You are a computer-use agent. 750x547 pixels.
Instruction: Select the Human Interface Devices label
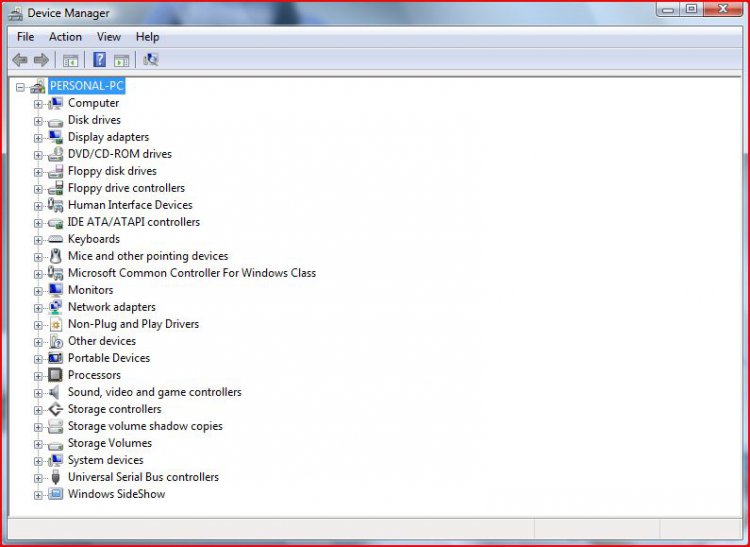(x=130, y=205)
